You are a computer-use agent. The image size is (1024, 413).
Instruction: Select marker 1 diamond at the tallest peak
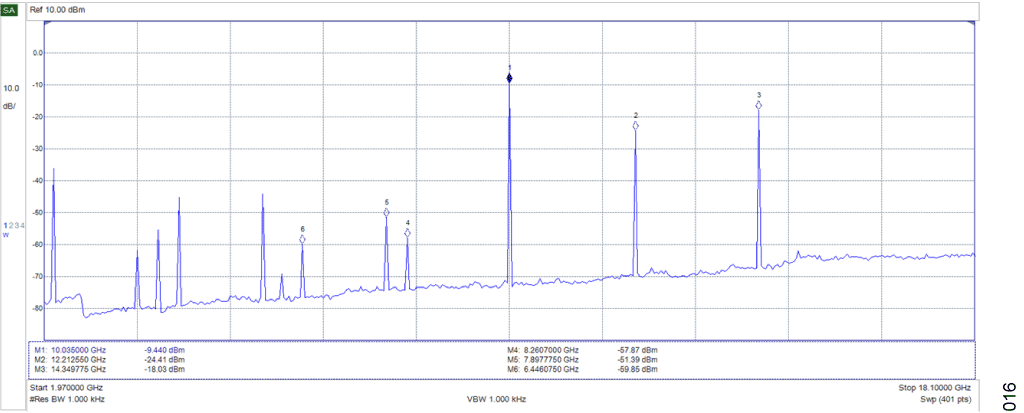(x=509, y=77)
